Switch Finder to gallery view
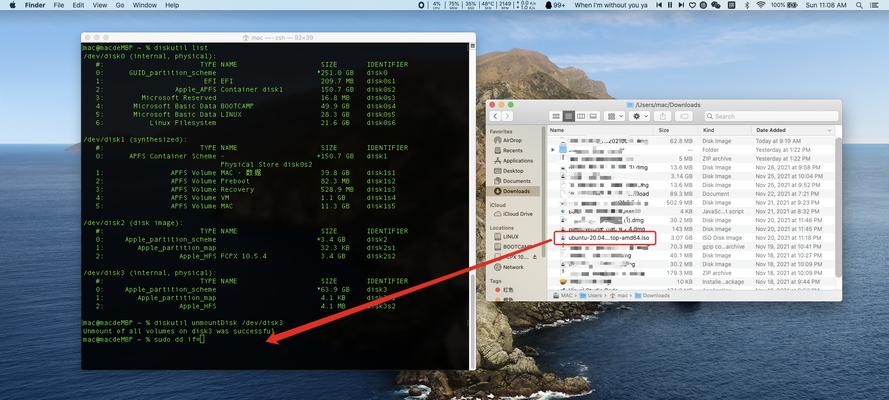The height and width of the screenshot is (400, 889). [593, 116]
